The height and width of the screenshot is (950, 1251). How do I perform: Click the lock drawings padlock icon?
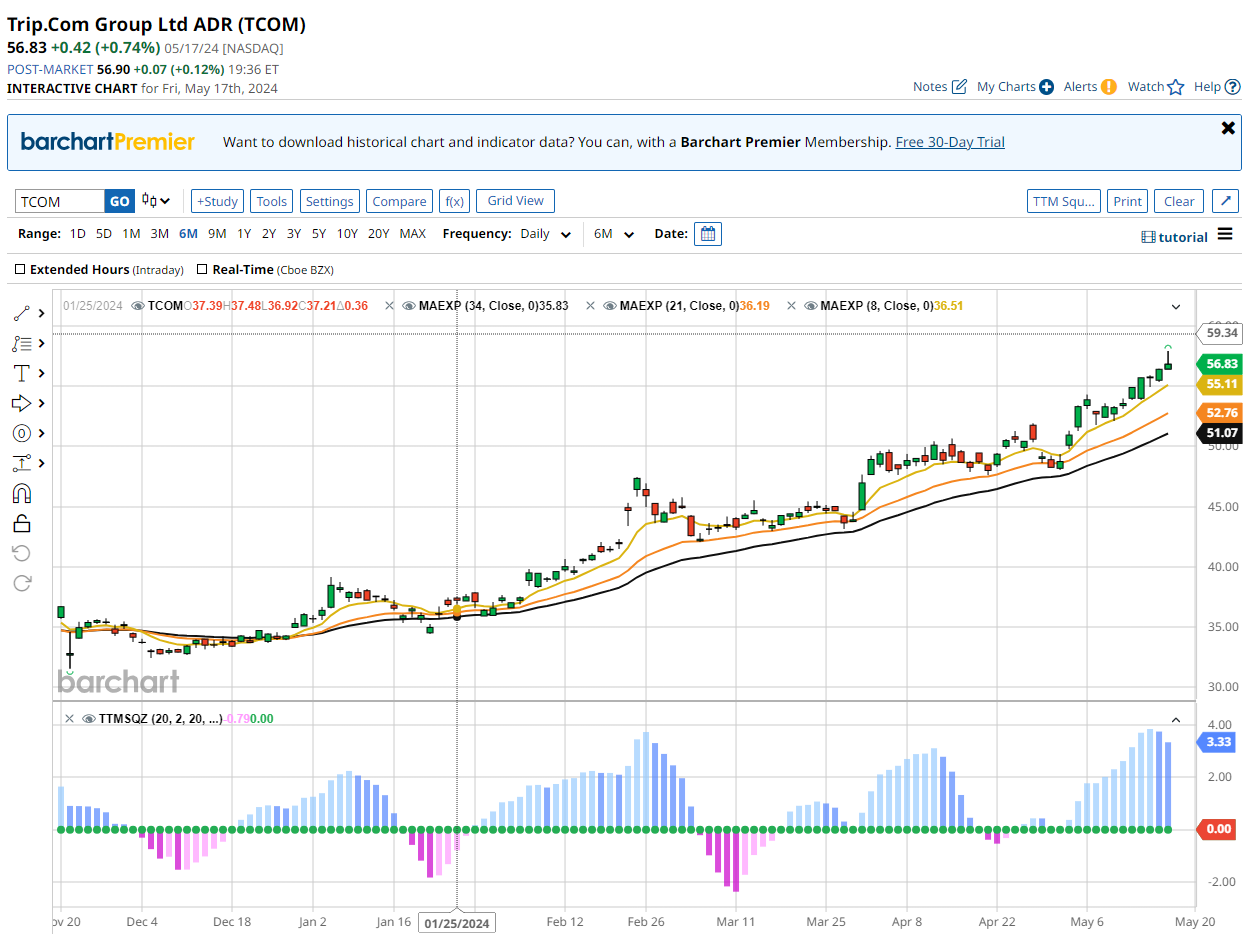21,523
